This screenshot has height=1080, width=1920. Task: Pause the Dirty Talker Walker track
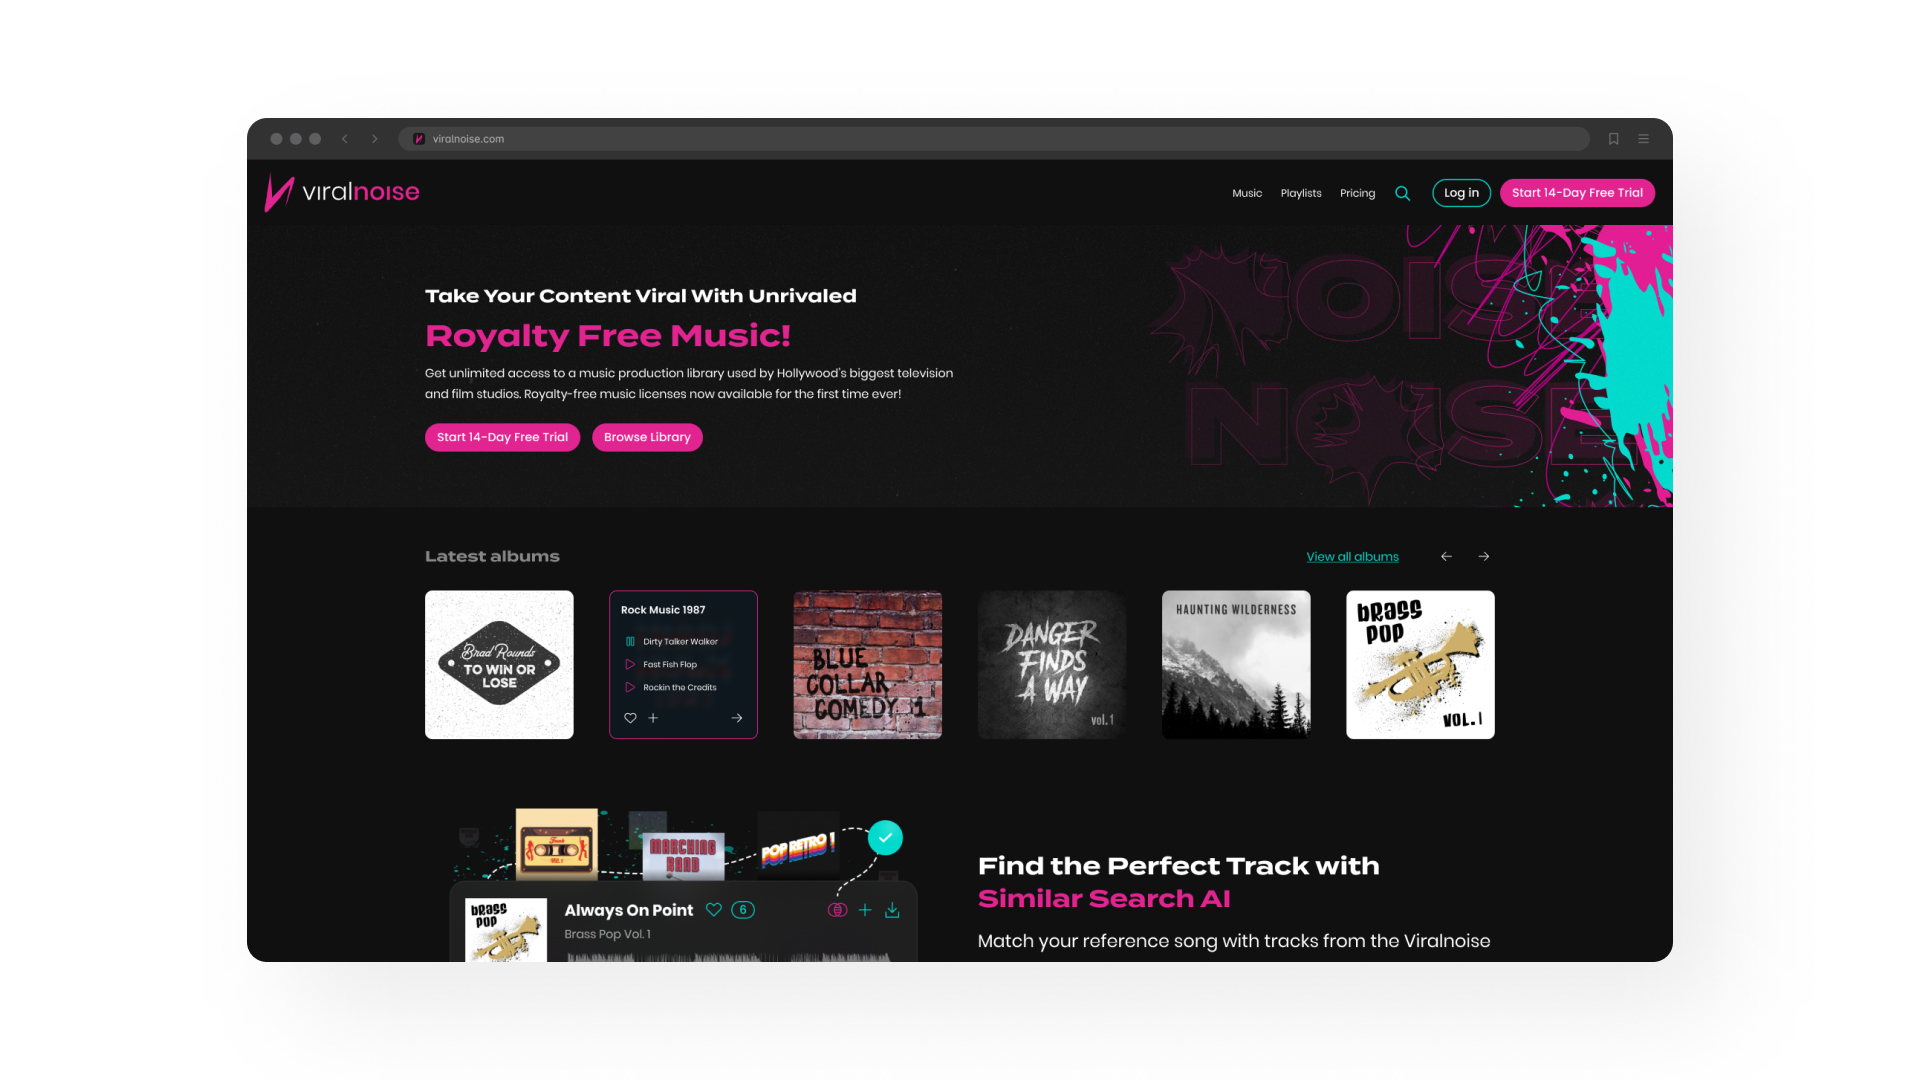pyautogui.click(x=630, y=641)
